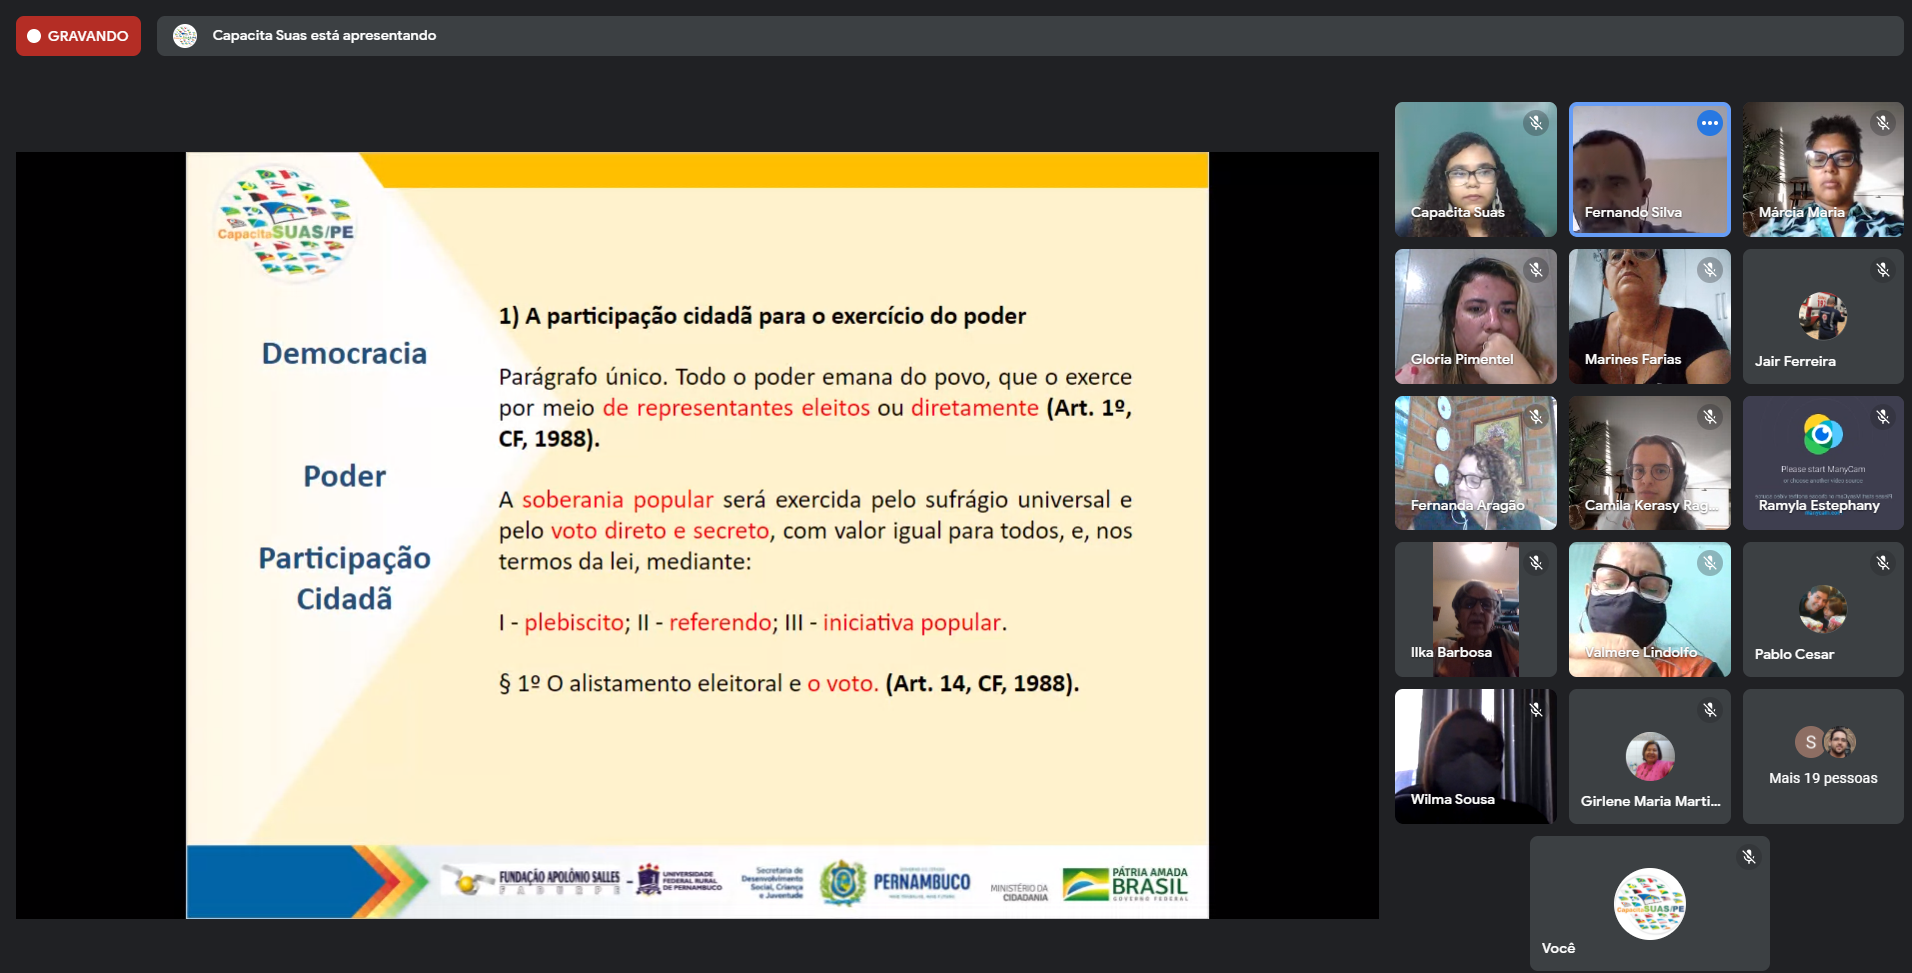The image size is (1912, 973).
Task: Click muted mic icon on Márcia Maria tile
Action: [1882, 123]
